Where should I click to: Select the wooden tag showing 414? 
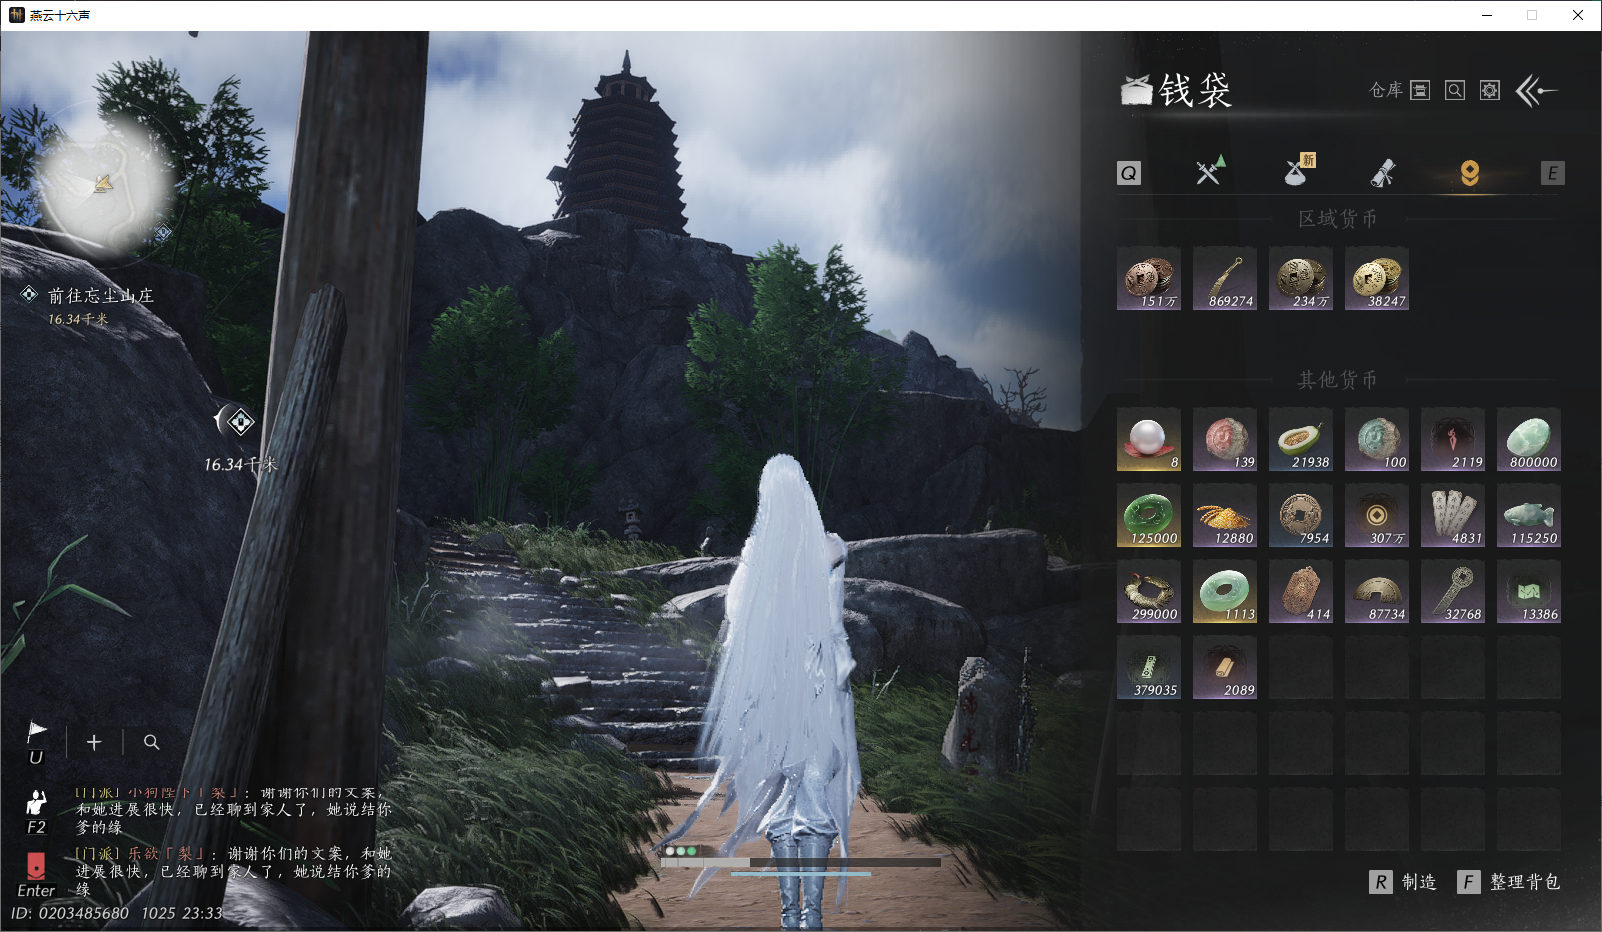click(x=1301, y=591)
